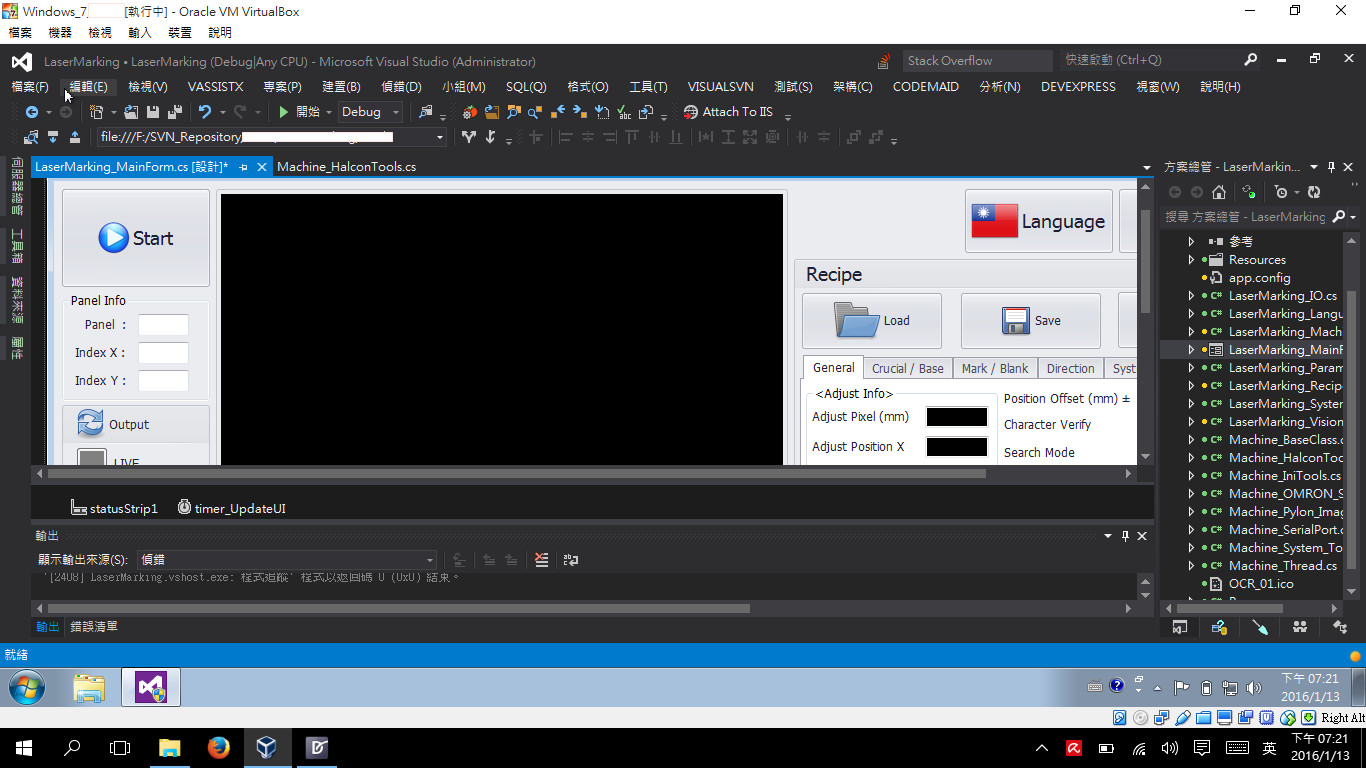Screen dimensions: 1366x768
Task: Expand the Resources folder node
Action: pos(1191,260)
